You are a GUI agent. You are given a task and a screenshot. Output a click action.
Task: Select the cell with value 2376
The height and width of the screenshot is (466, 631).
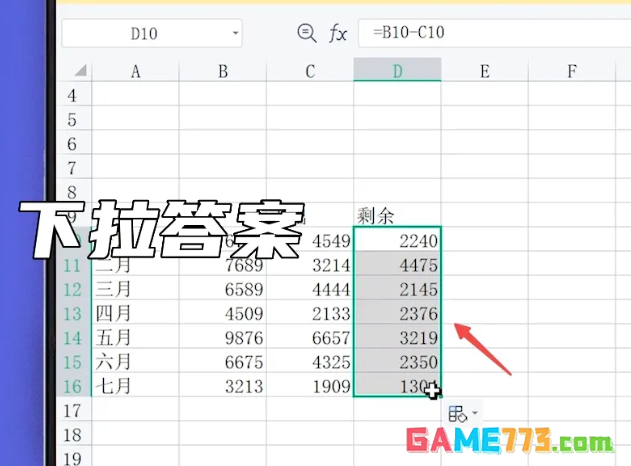(398, 314)
